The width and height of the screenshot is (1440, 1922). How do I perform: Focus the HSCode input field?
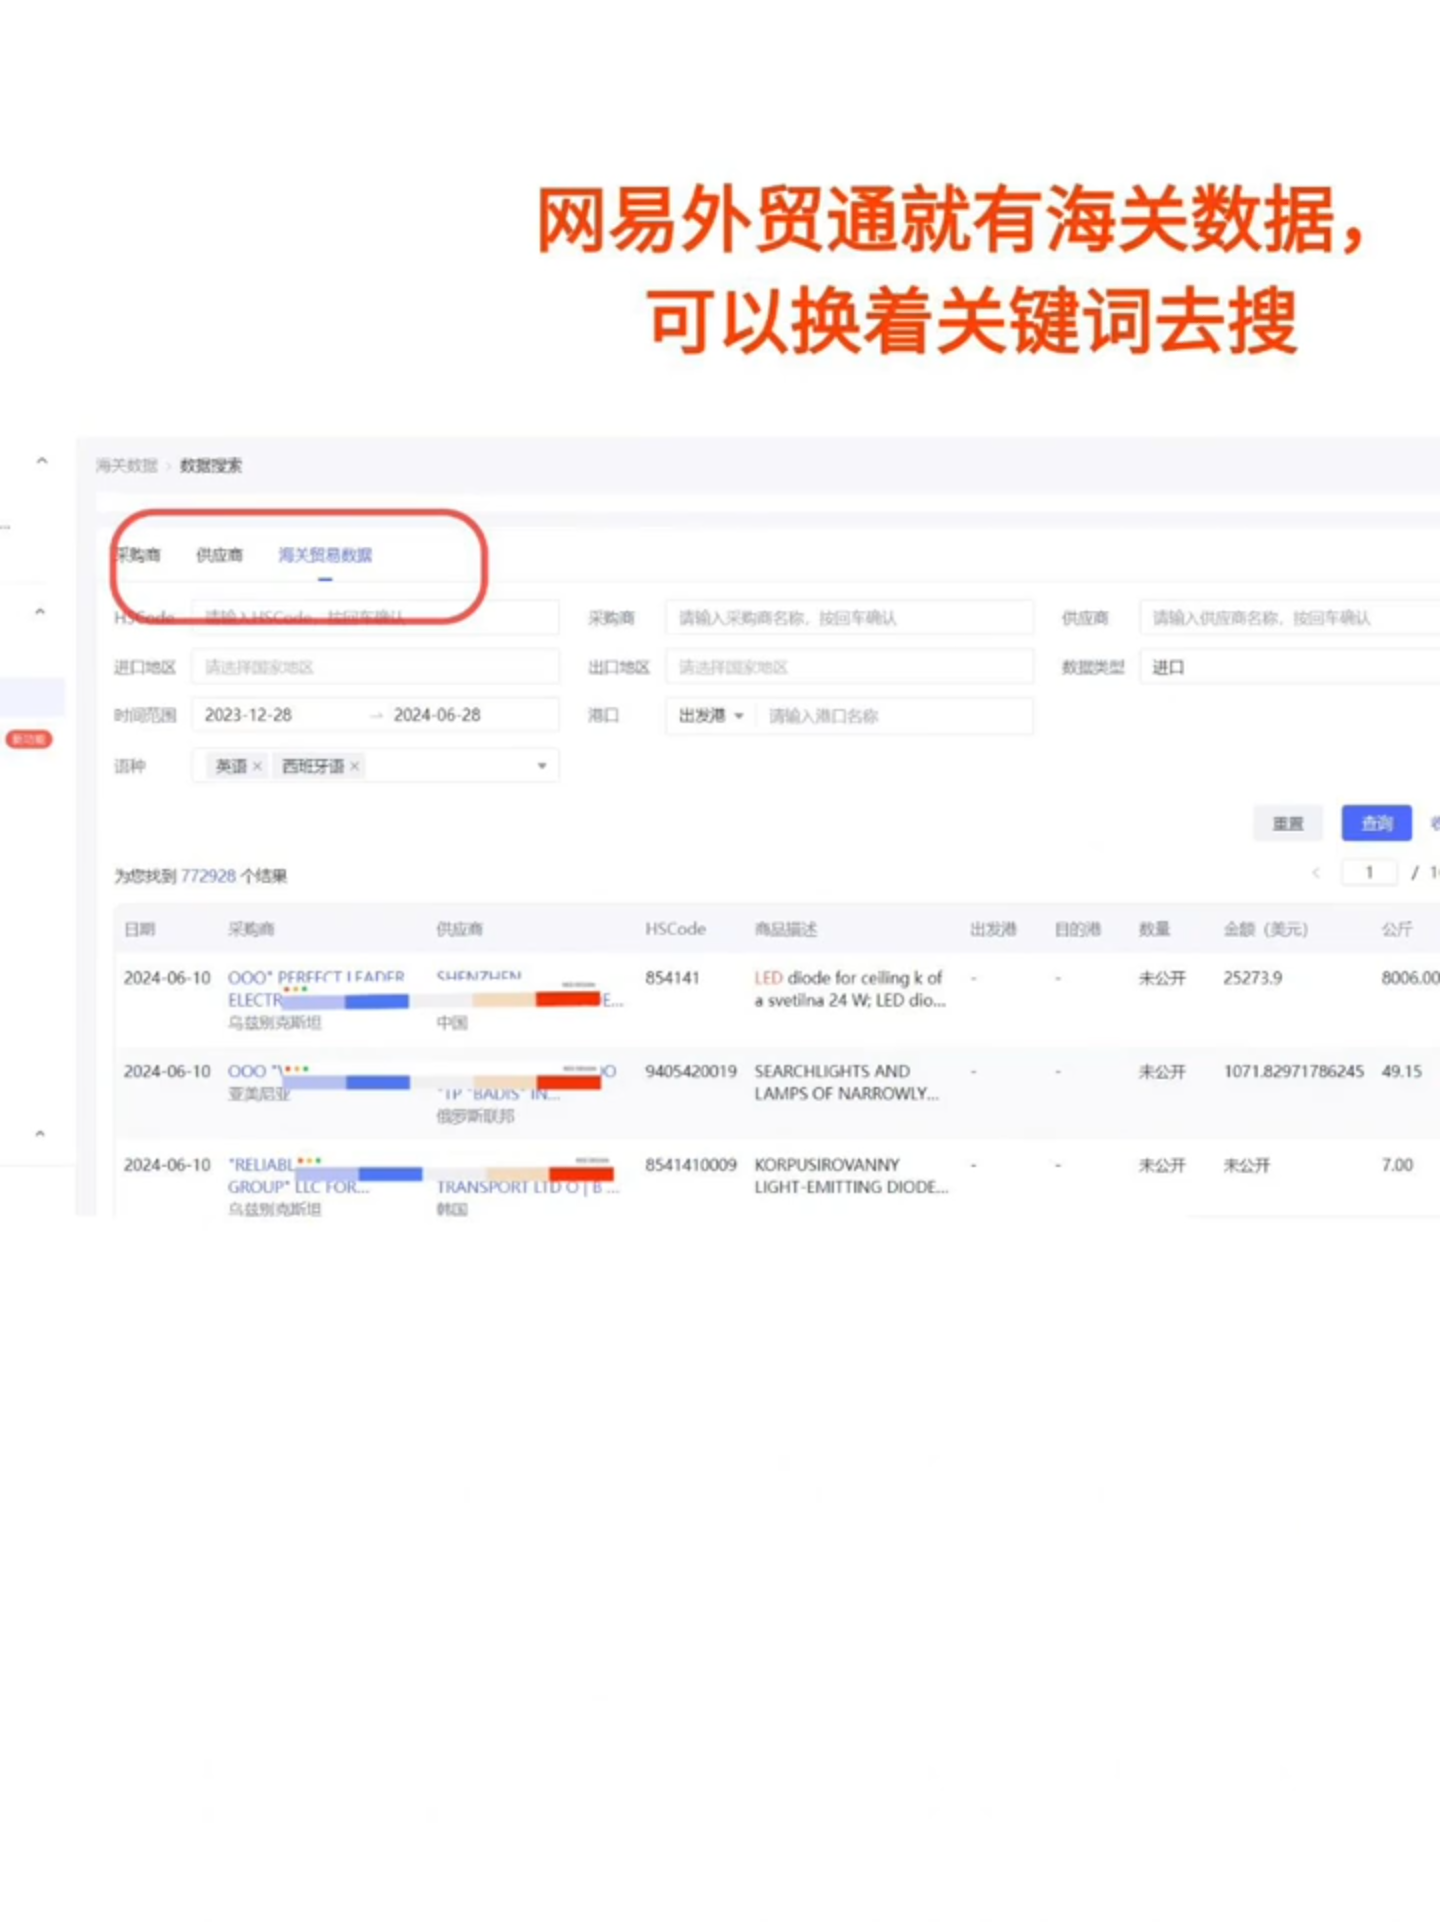(x=375, y=617)
